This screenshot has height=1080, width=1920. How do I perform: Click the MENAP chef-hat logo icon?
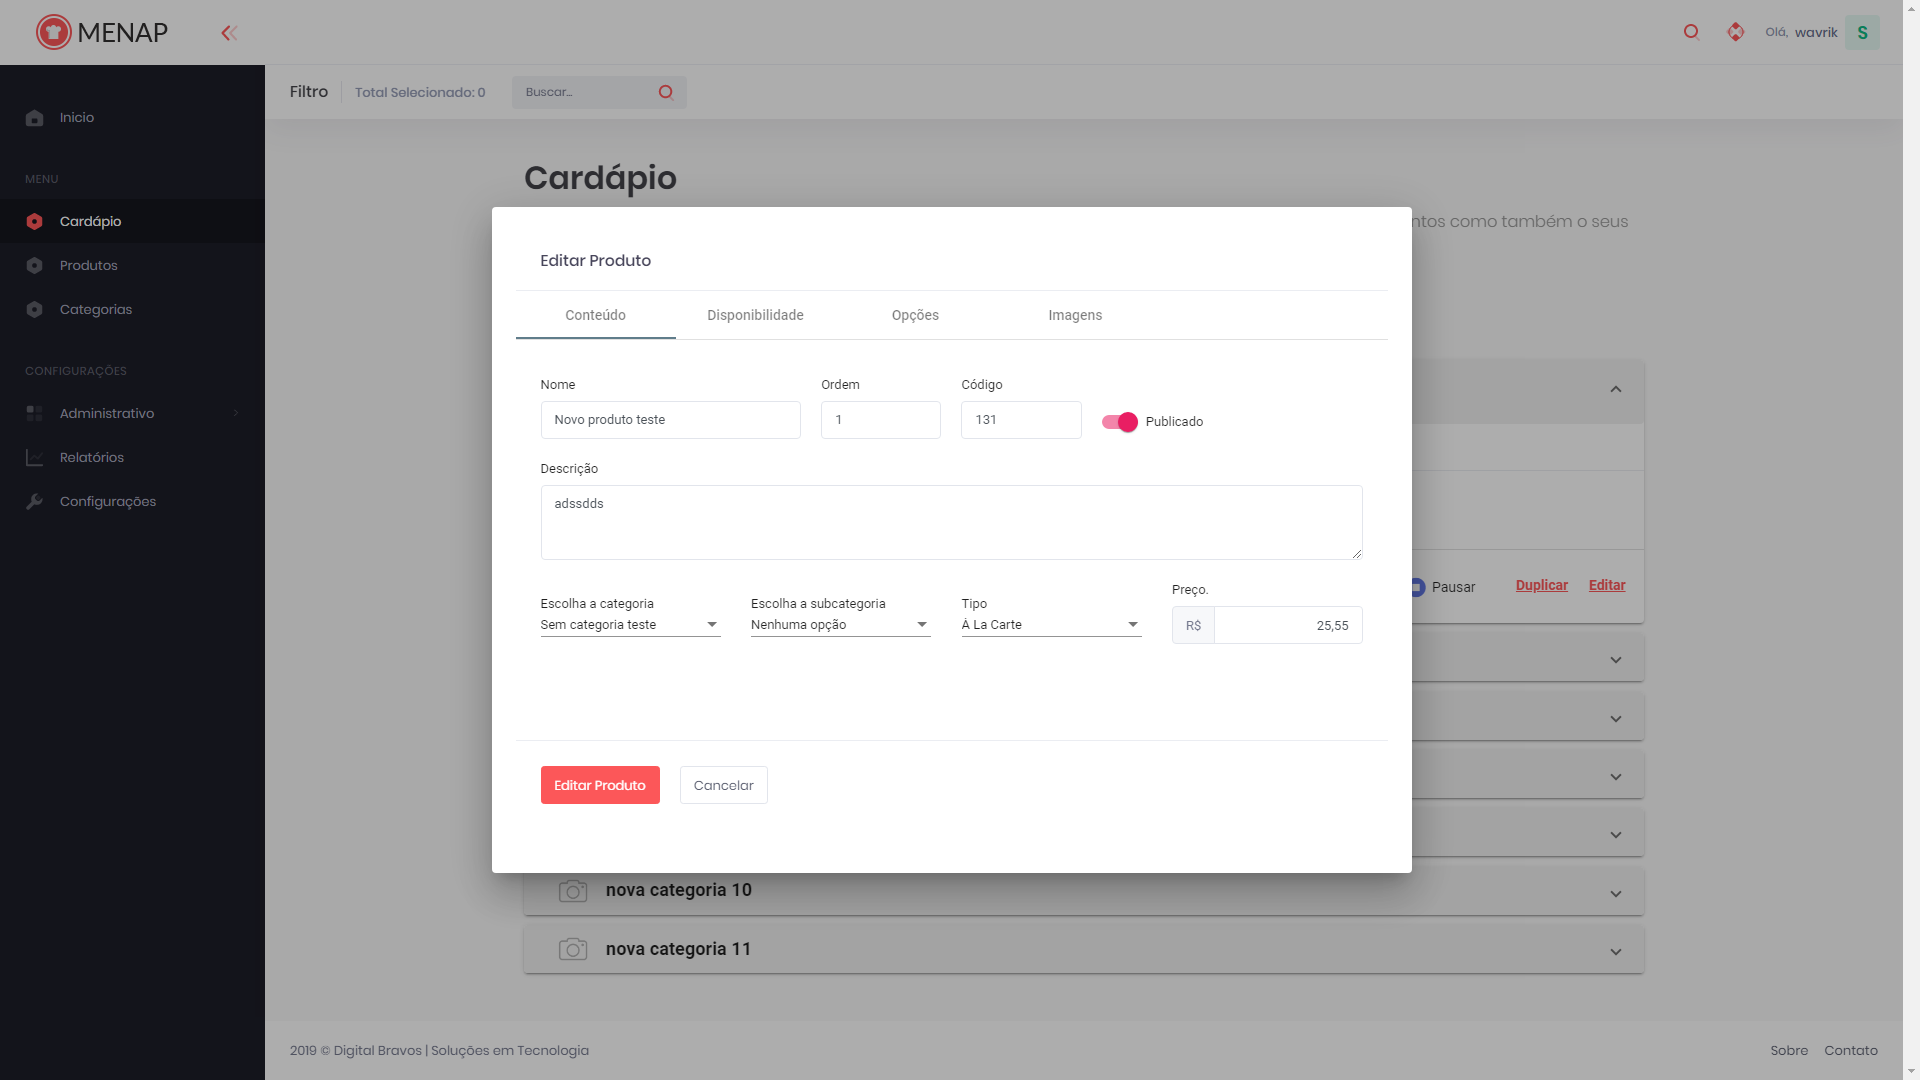pyautogui.click(x=53, y=32)
